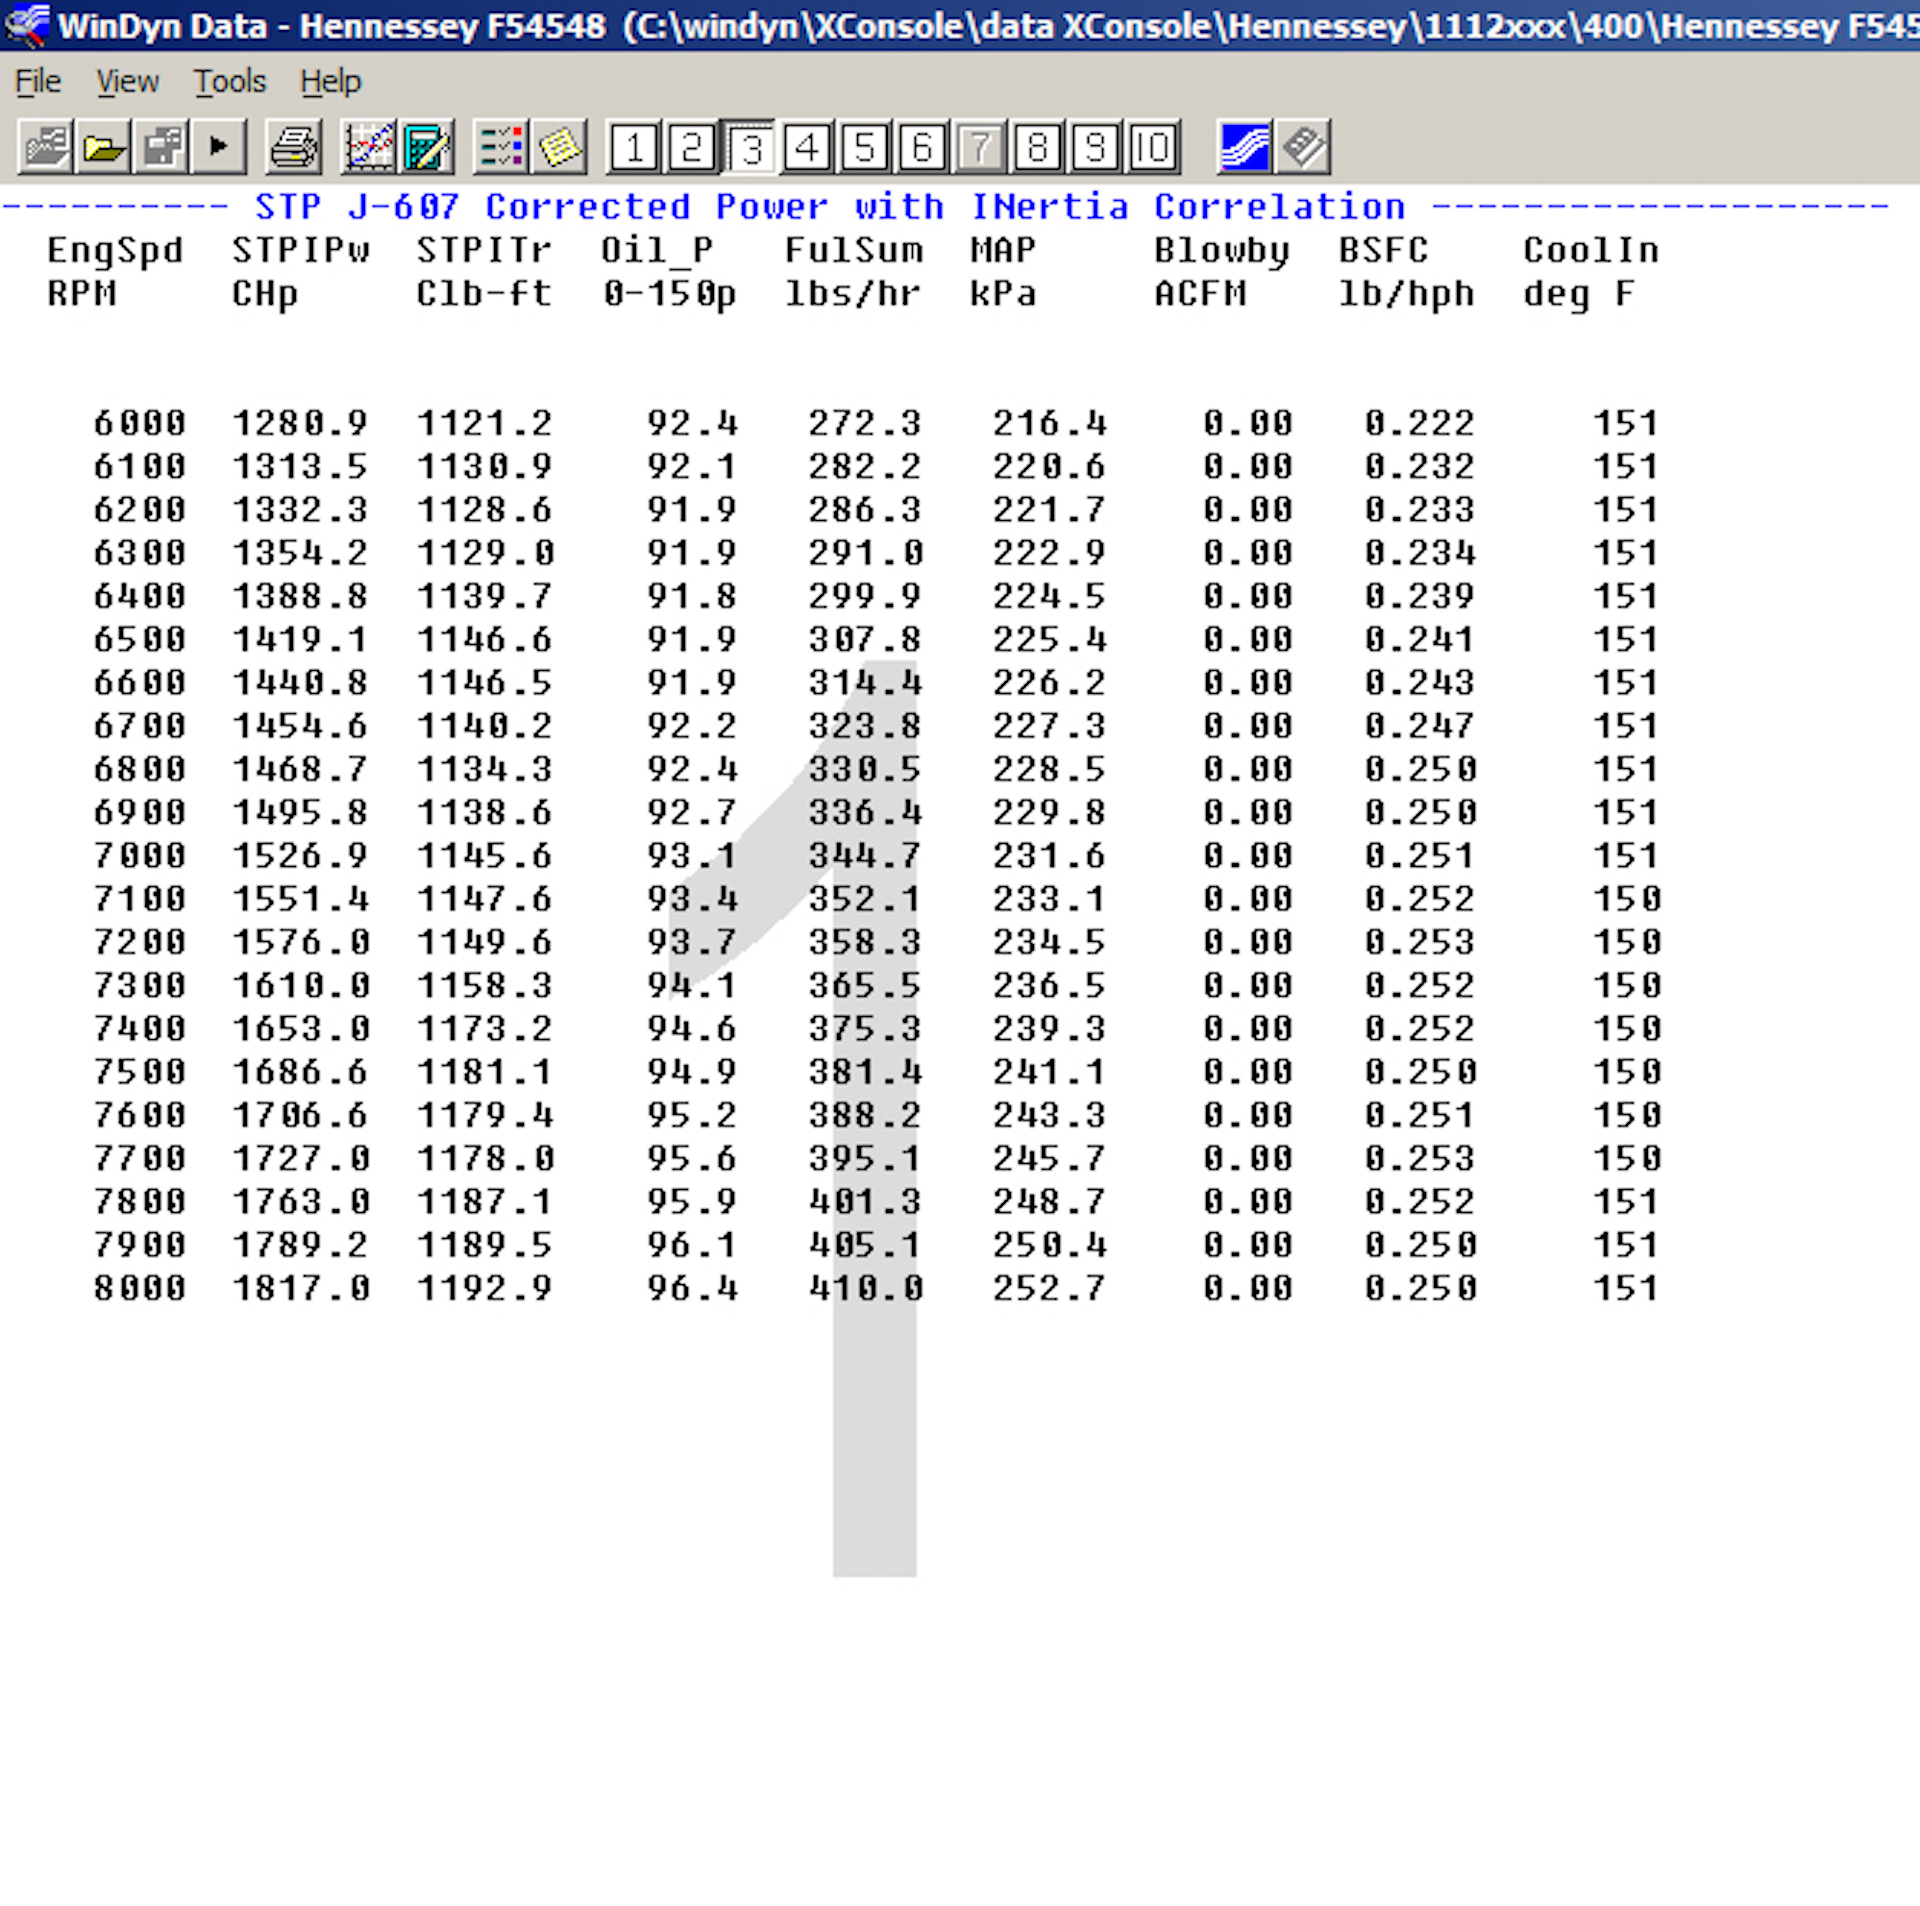Click the gray tag icon at toolbar end

[1303, 148]
